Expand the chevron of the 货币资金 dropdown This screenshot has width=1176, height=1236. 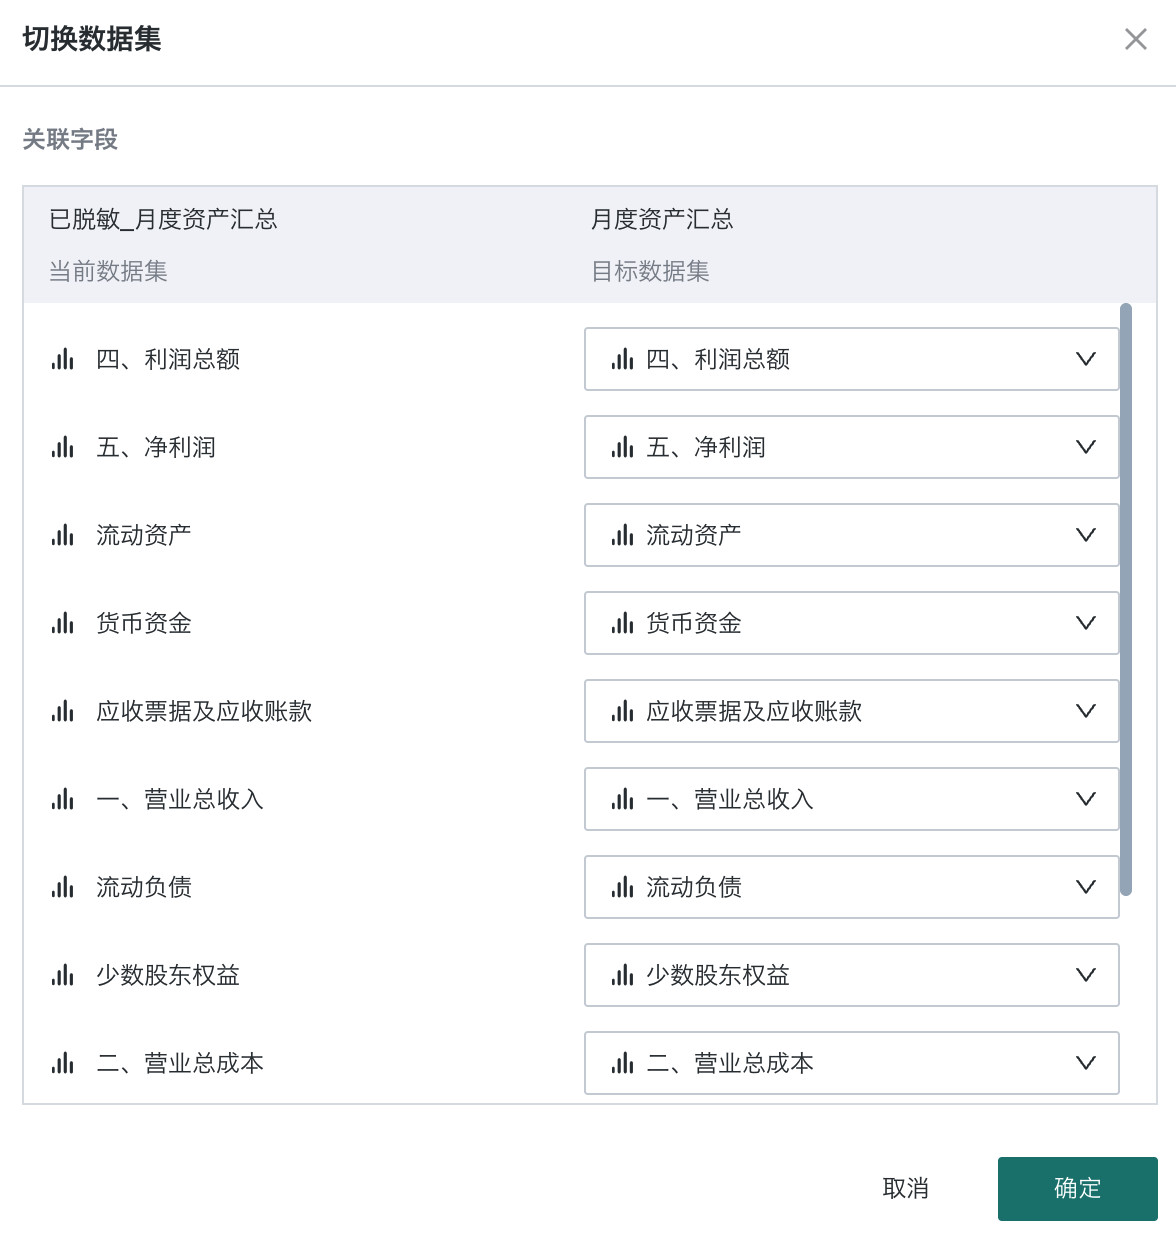point(1086,623)
